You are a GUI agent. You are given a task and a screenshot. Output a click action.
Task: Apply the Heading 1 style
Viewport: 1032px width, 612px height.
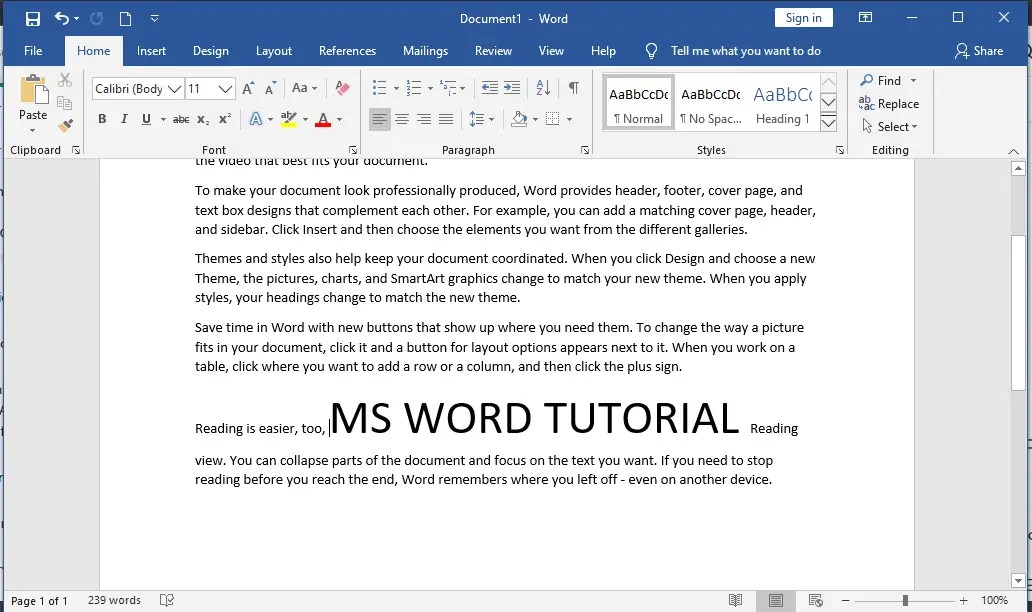pyautogui.click(x=783, y=103)
